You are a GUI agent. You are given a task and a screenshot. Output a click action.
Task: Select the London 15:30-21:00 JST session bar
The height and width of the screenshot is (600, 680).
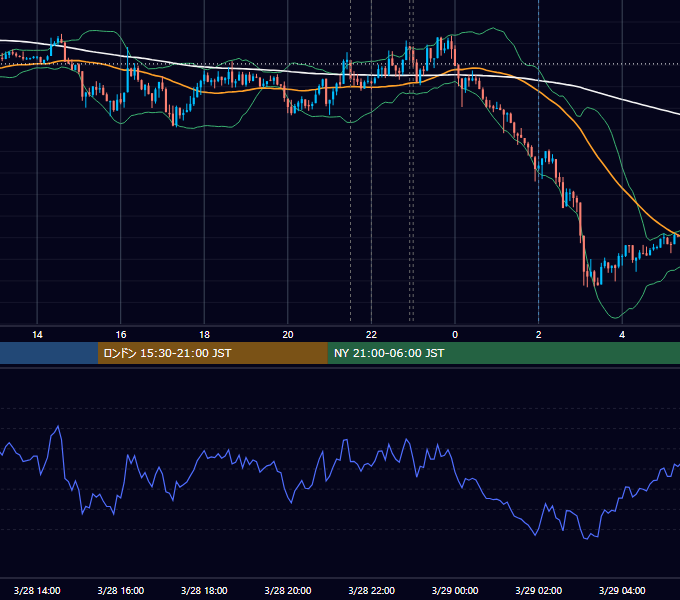tap(212, 353)
